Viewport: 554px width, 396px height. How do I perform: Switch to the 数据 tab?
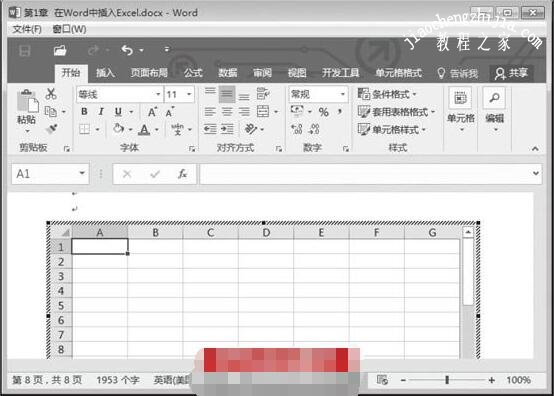click(x=228, y=73)
